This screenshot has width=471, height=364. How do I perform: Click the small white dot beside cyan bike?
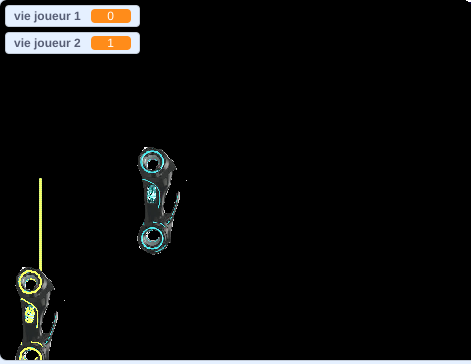click(x=186, y=180)
